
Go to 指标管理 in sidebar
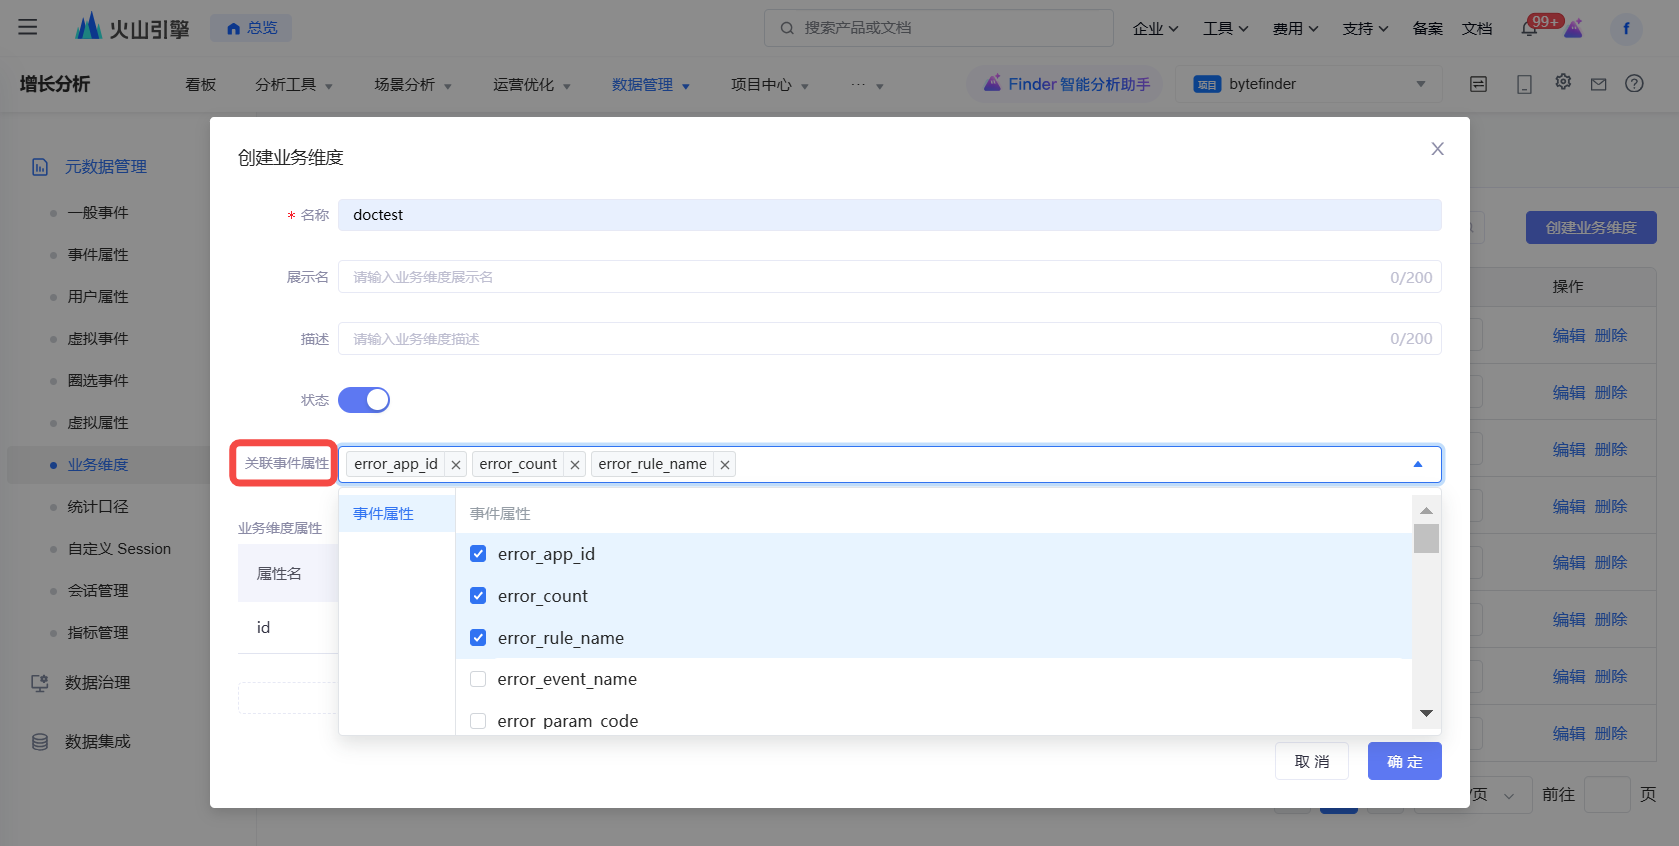coord(98,633)
